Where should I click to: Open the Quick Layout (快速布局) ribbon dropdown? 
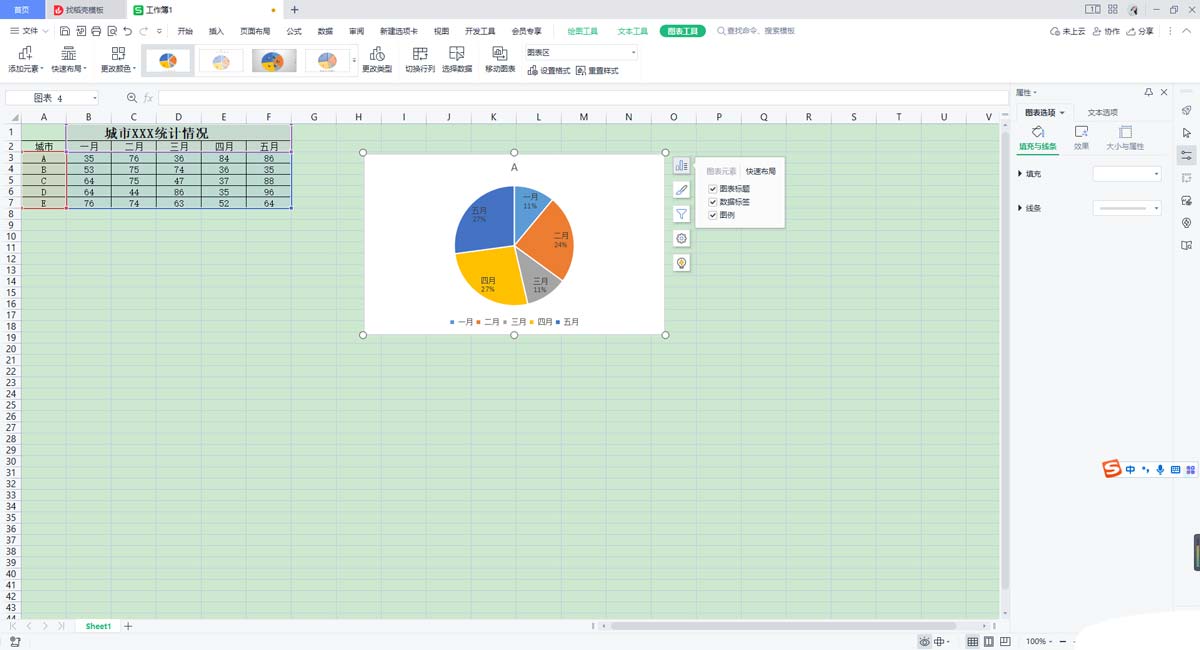click(69, 60)
